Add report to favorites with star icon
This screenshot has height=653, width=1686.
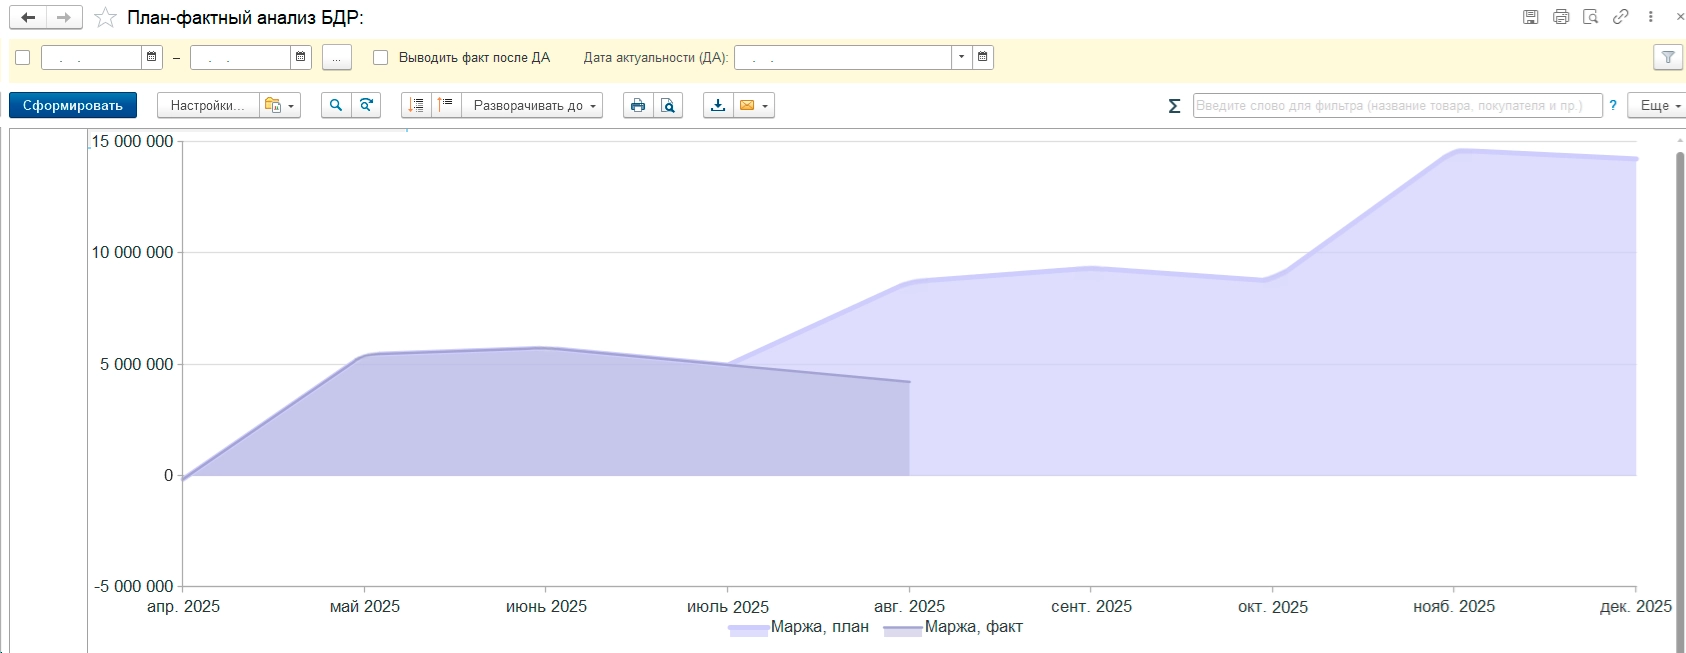[x=105, y=18]
